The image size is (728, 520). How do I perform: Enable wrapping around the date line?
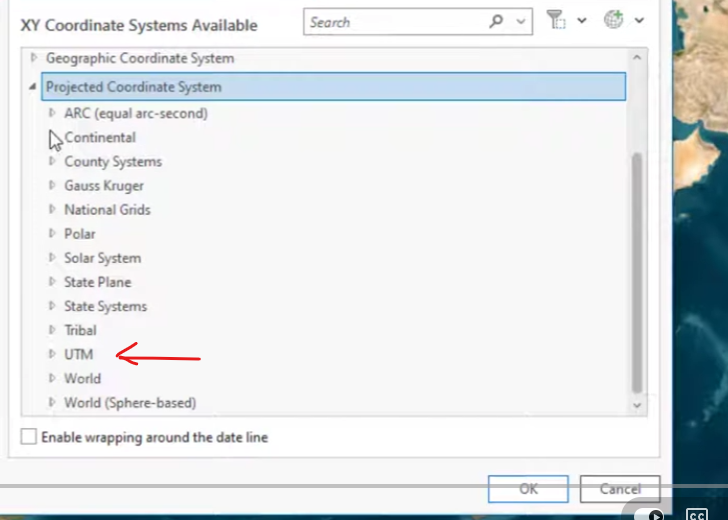click(x=28, y=437)
